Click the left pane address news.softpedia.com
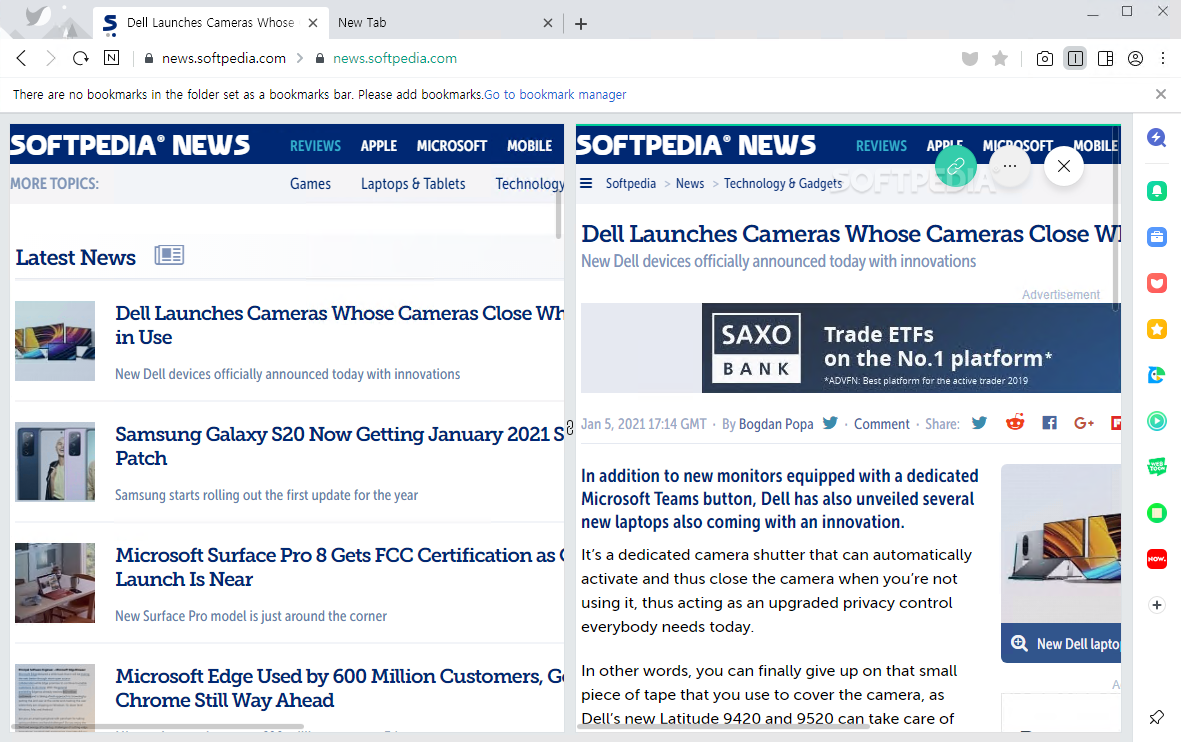 pyautogui.click(x=224, y=58)
